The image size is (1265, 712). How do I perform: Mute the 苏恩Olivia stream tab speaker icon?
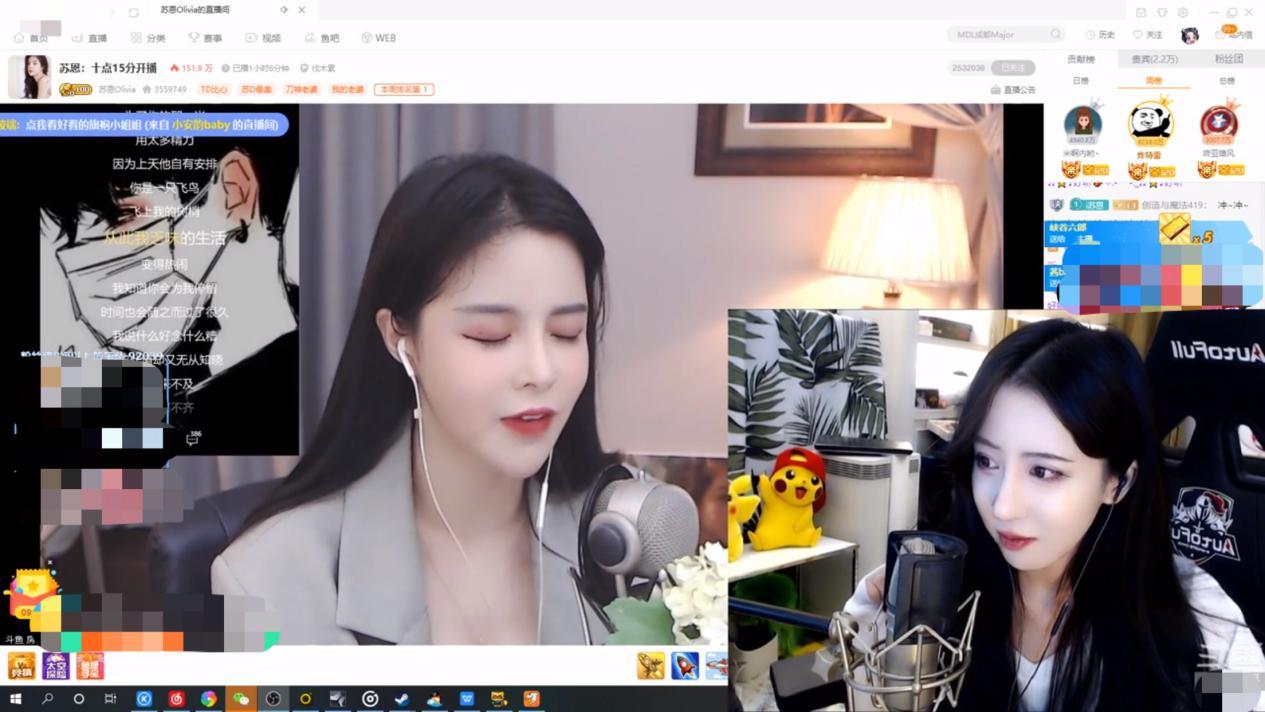coord(284,10)
